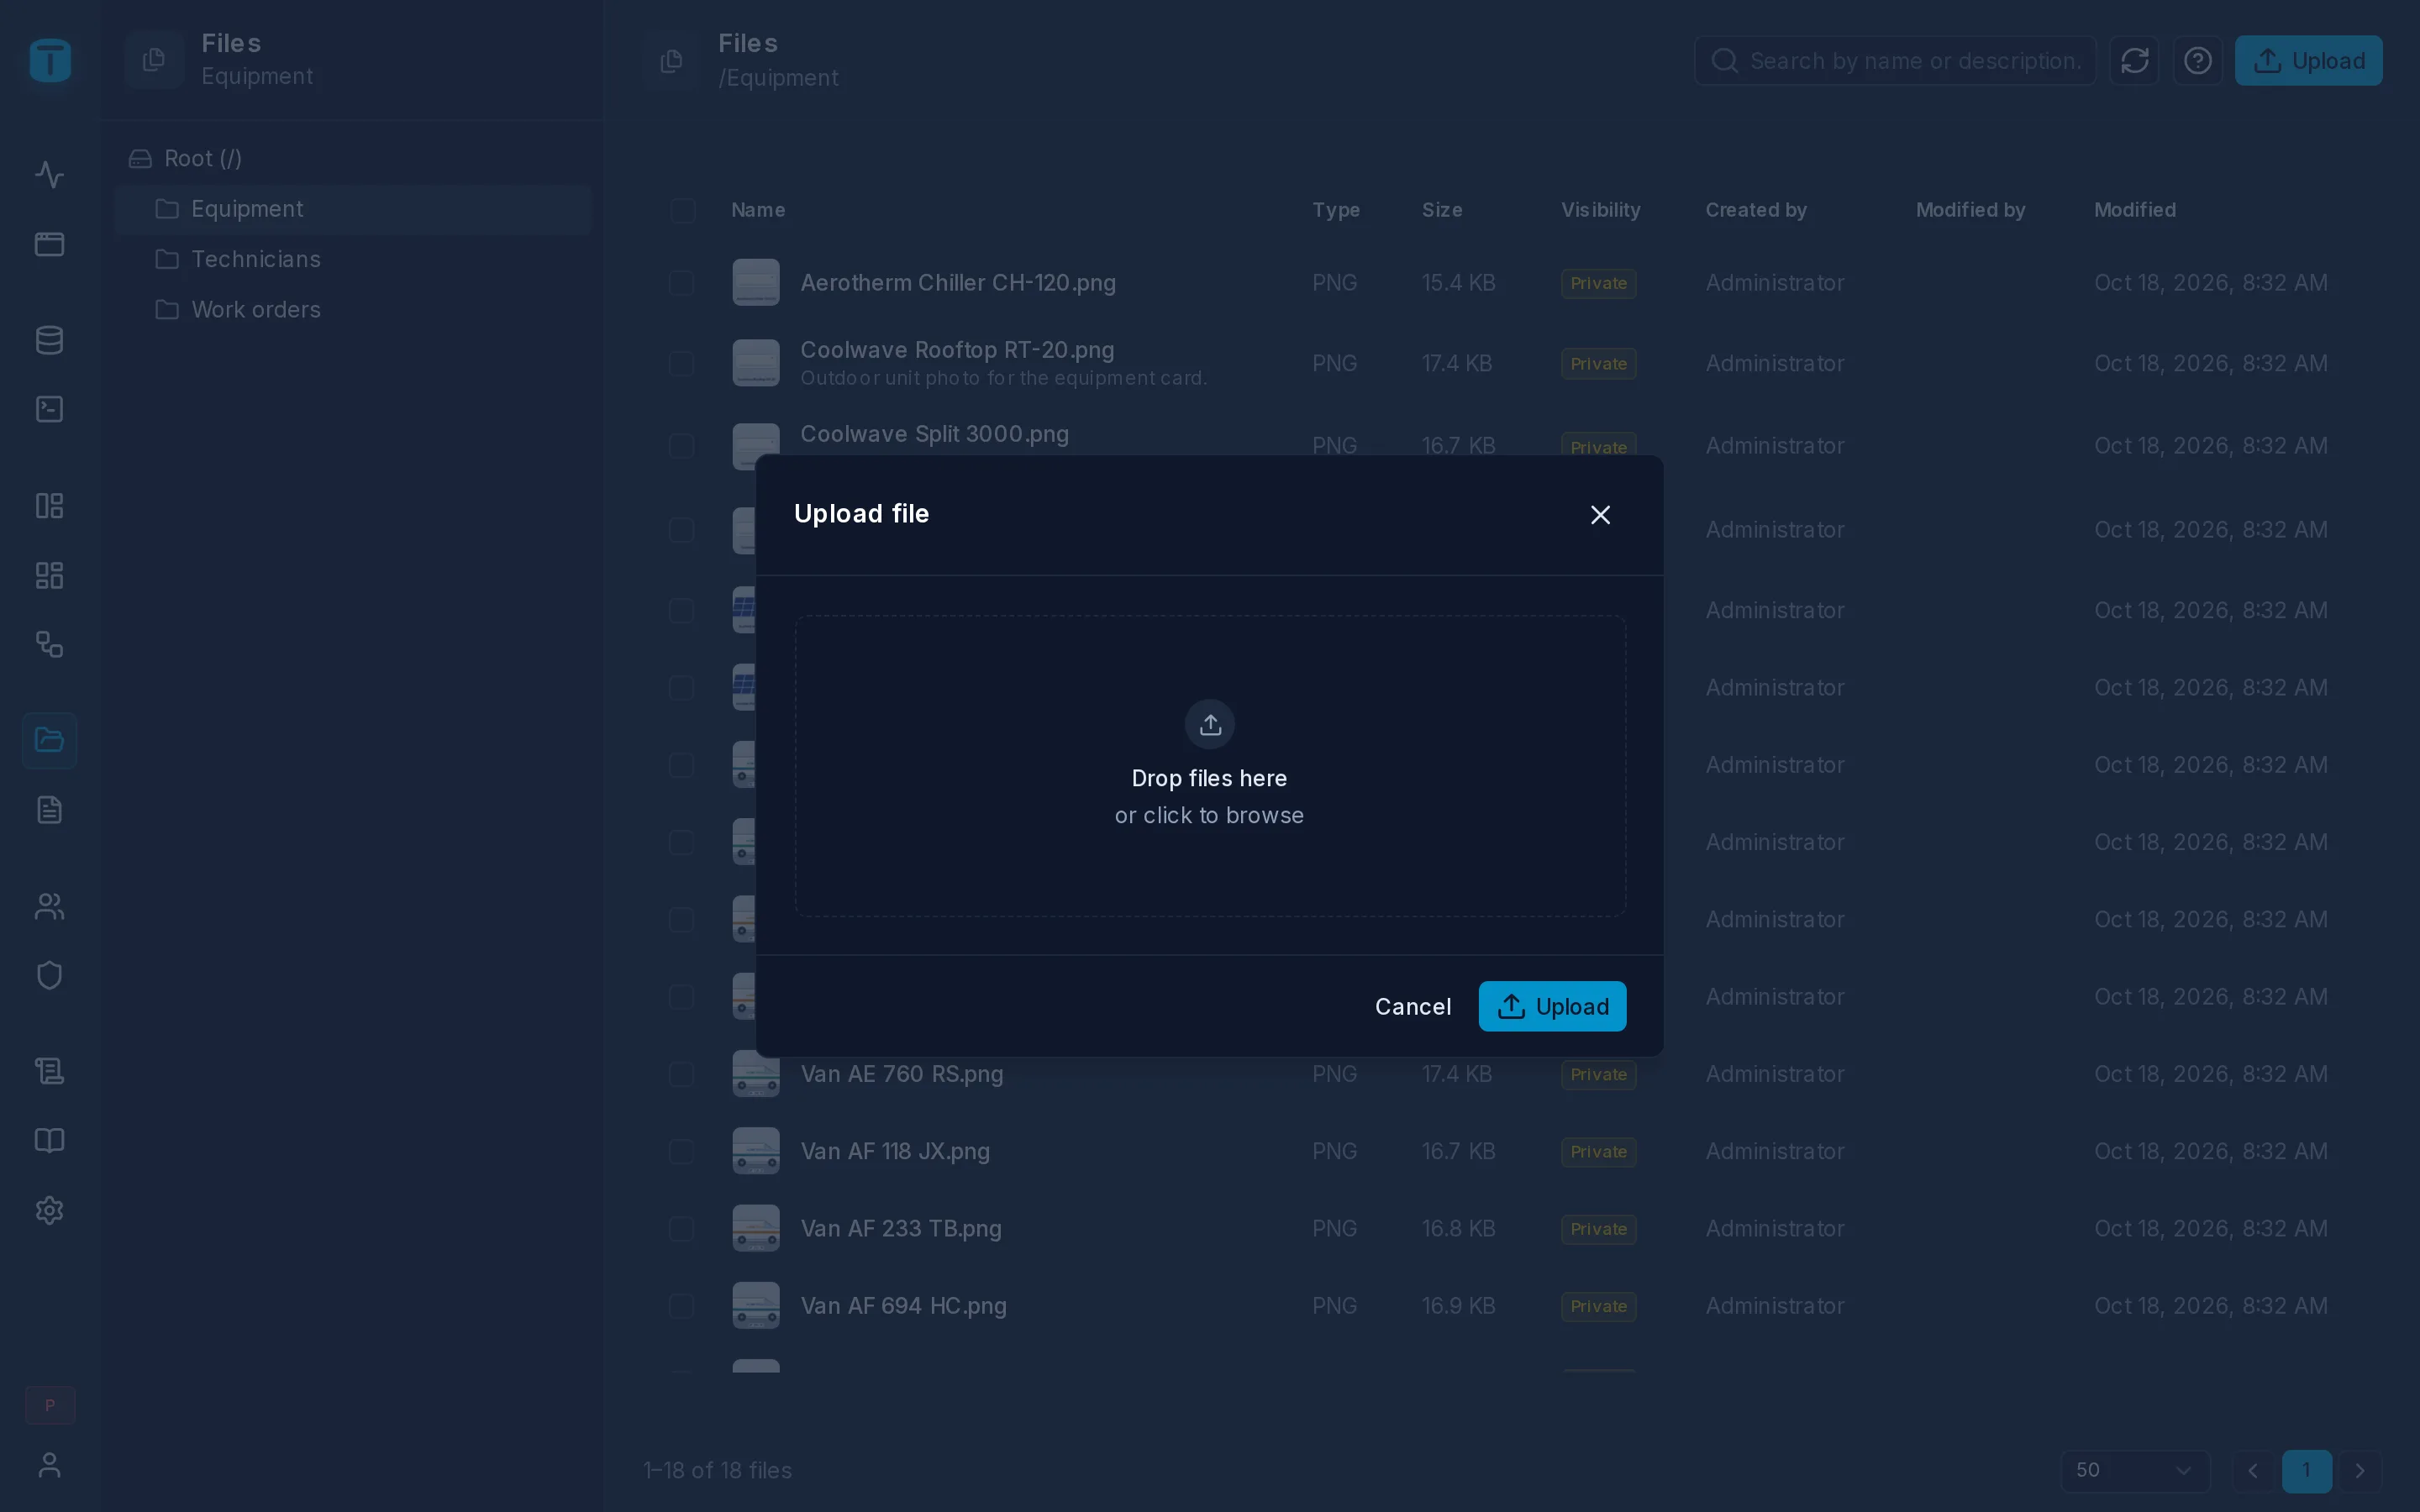Click Cancel in Upload file dialog
The height and width of the screenshot is (1512, 2420).
(1412, 1006)
